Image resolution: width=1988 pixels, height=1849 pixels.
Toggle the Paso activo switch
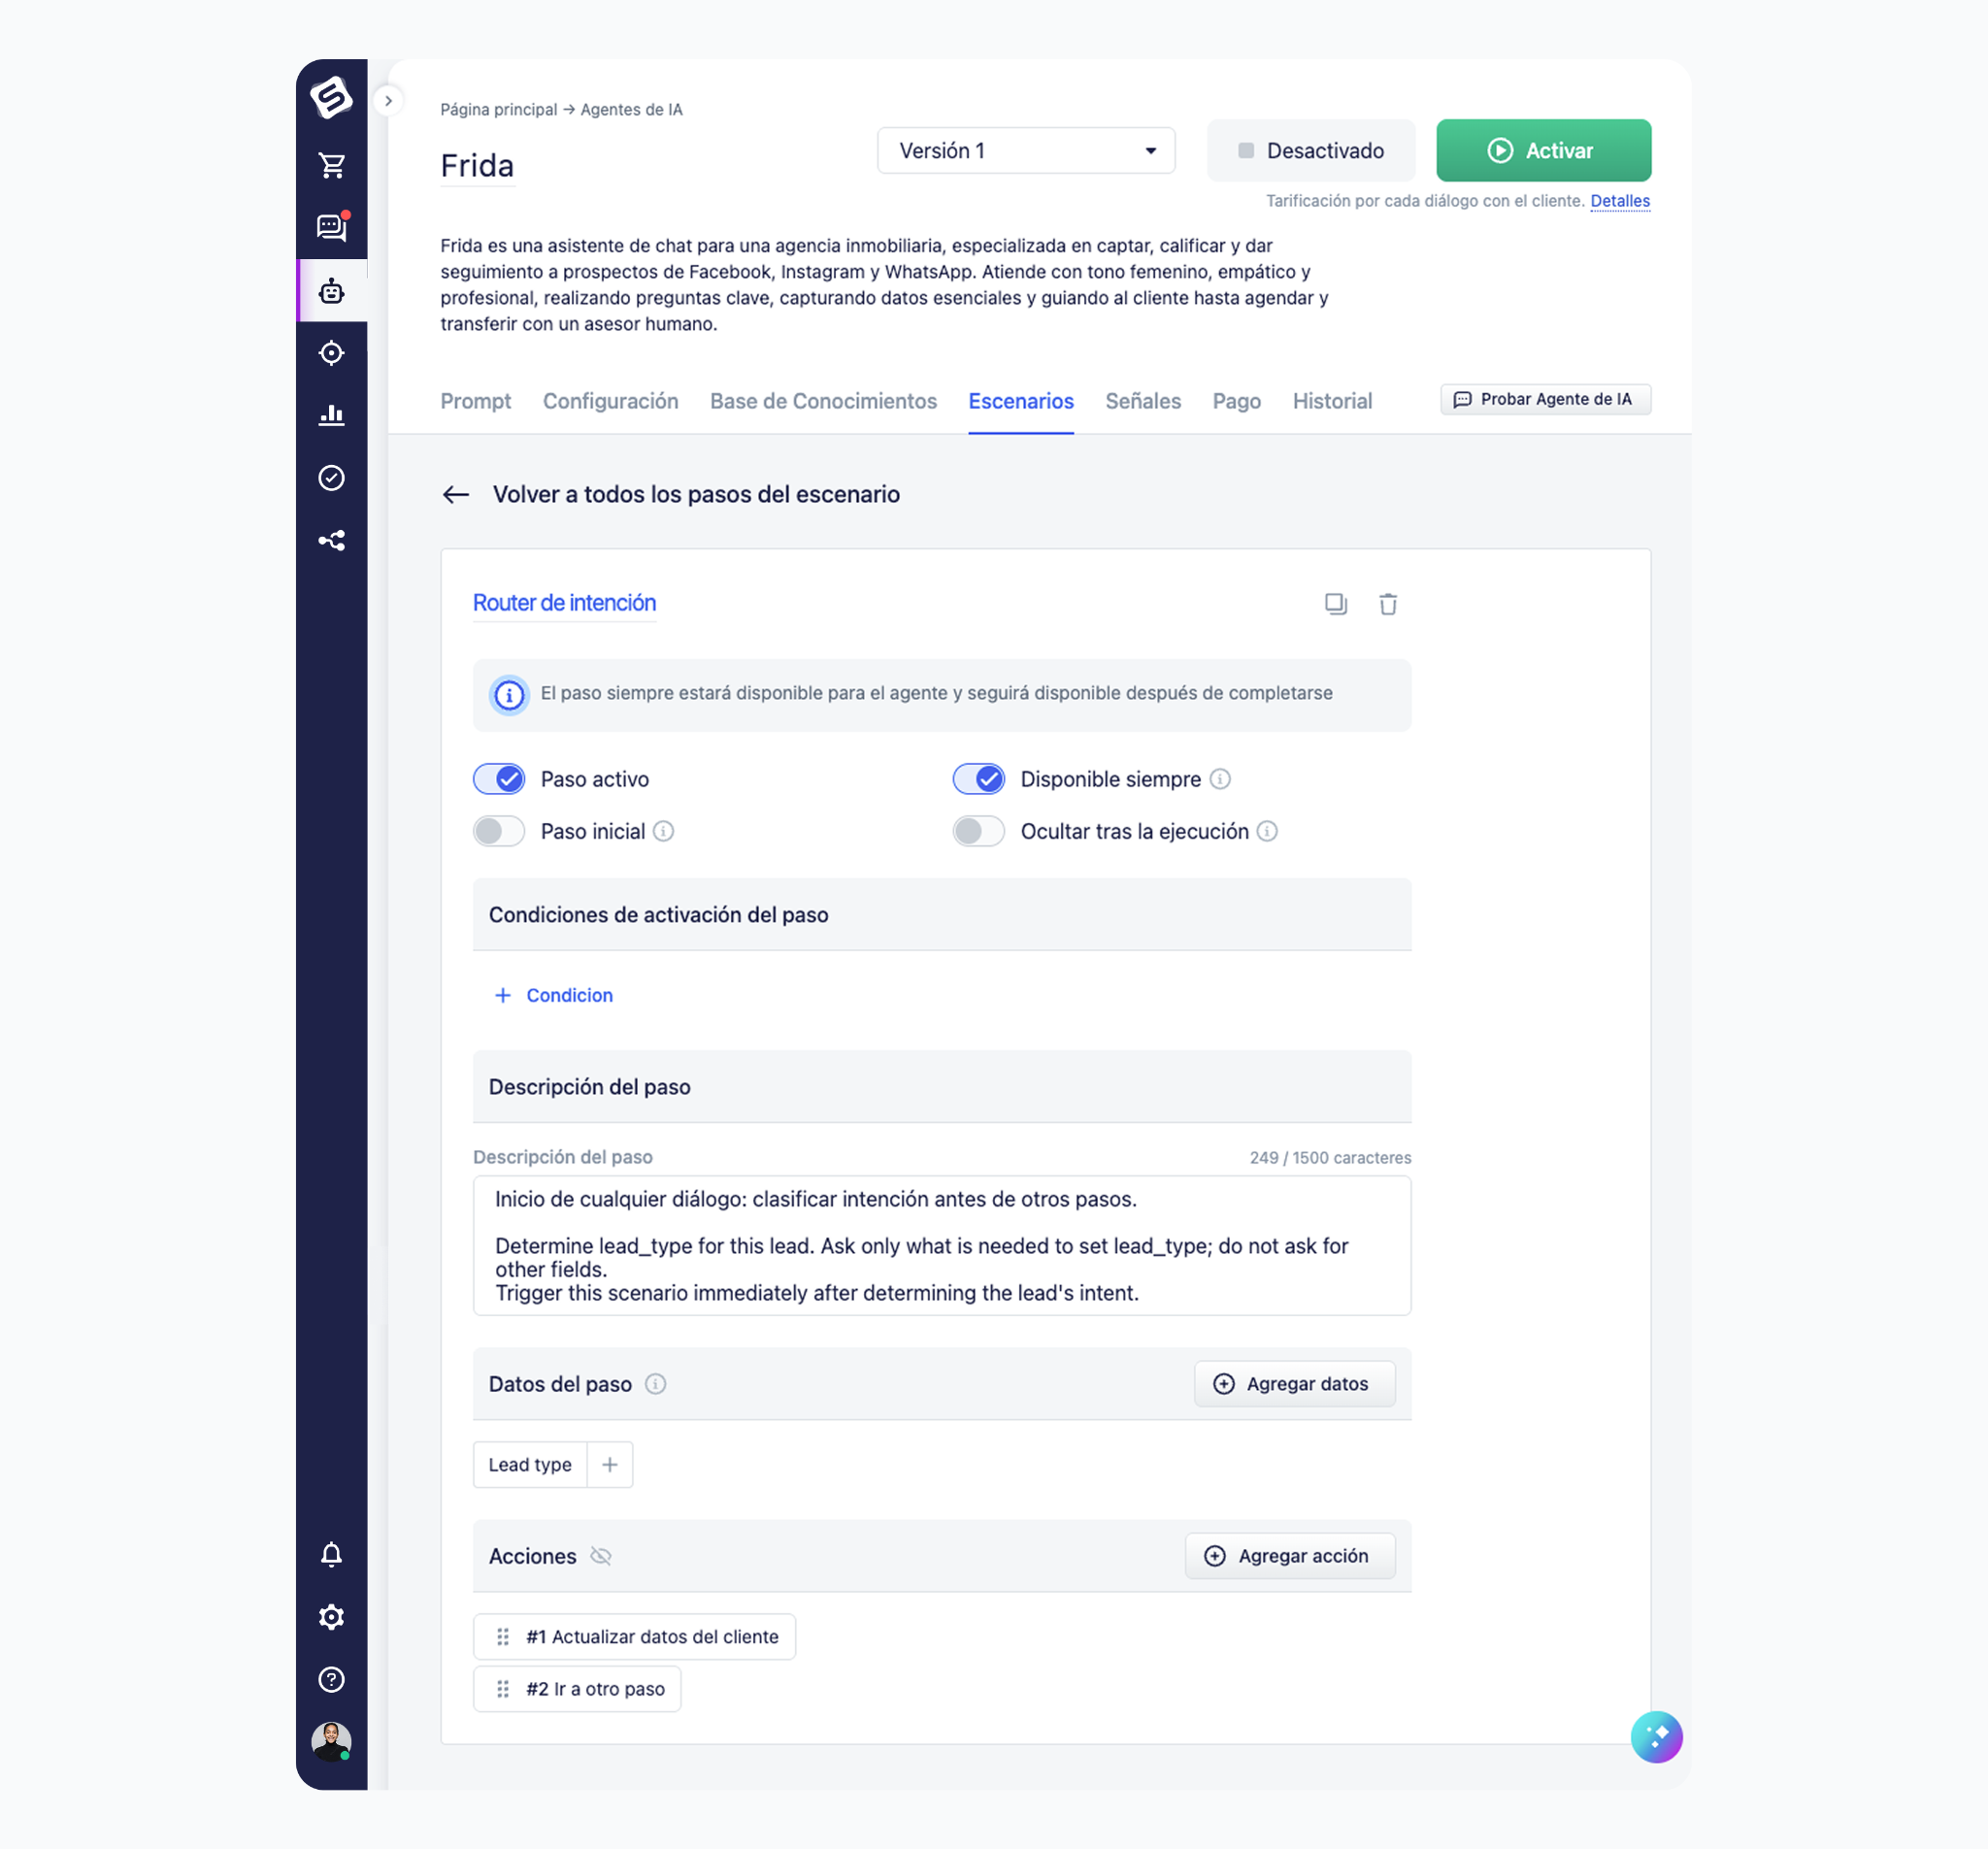[x=499, y=779]
